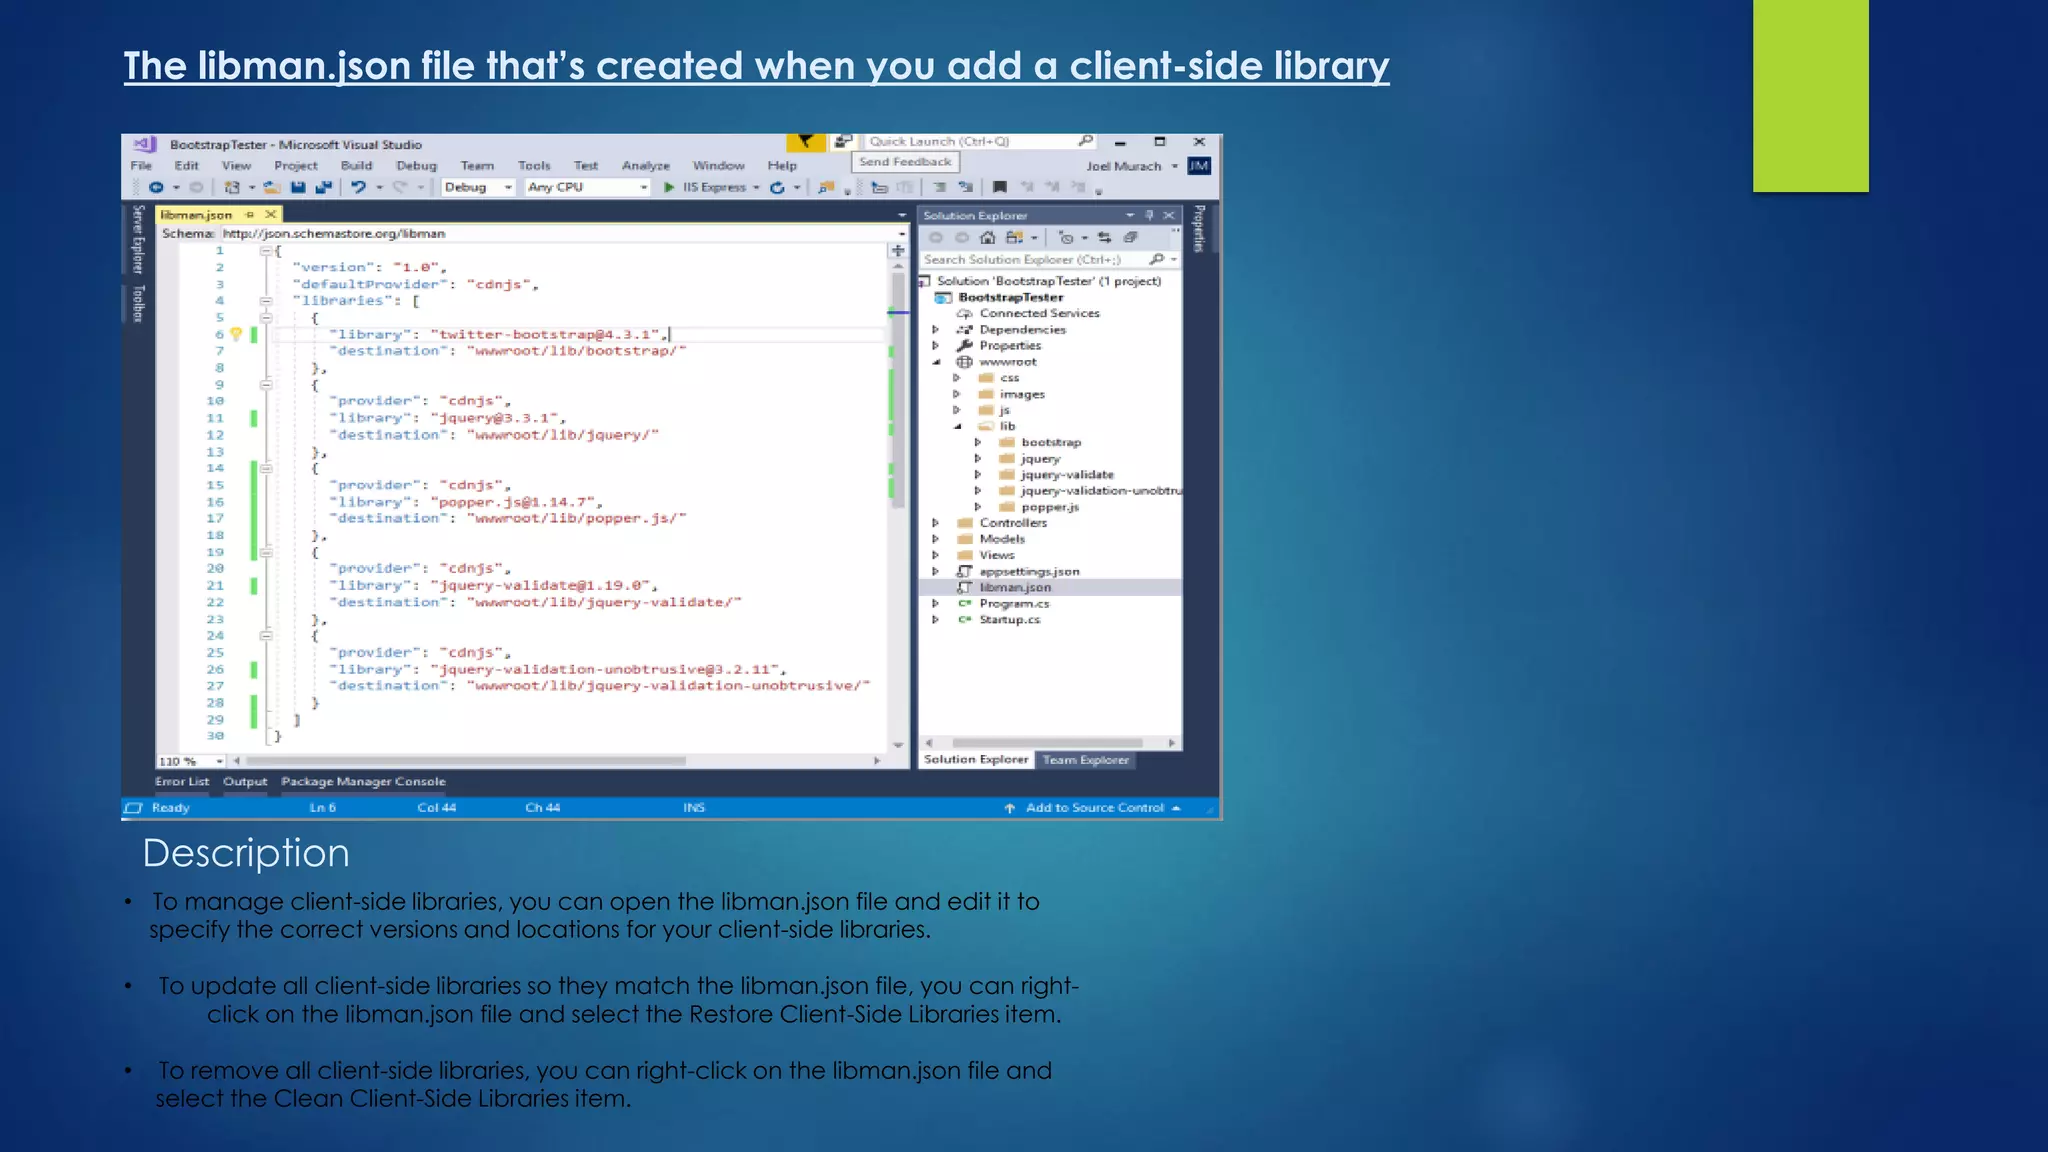Collapse the jquery object block on line 9
The height and width of the screenshot is (1152, 2048).
[266, 385]
